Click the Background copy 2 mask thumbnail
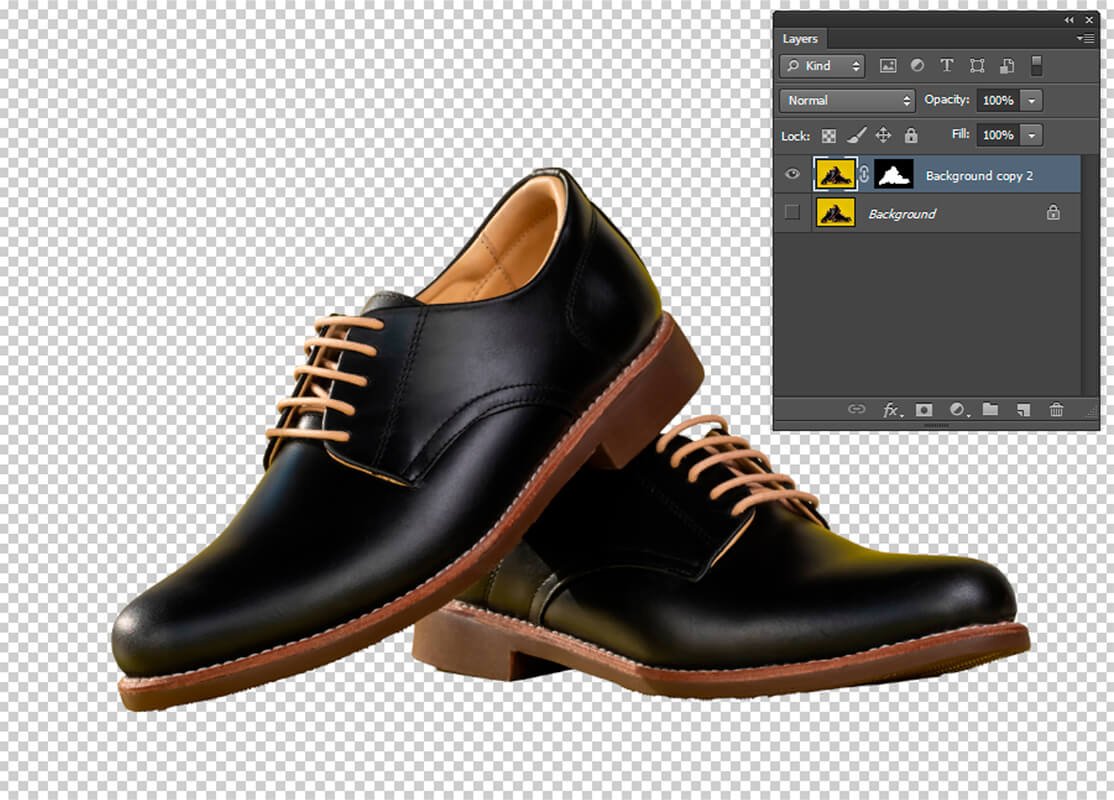Screen dimensions: 1114x800 tap(893, 175)
